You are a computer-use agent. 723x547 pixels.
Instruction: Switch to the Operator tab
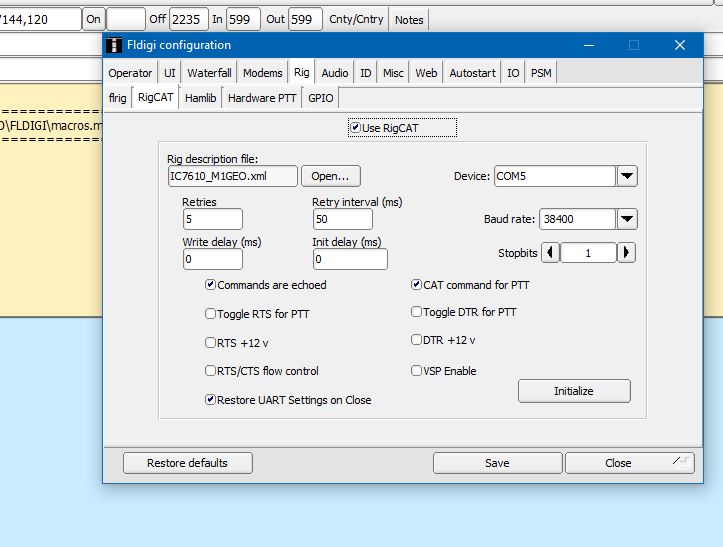pos(130,73)
